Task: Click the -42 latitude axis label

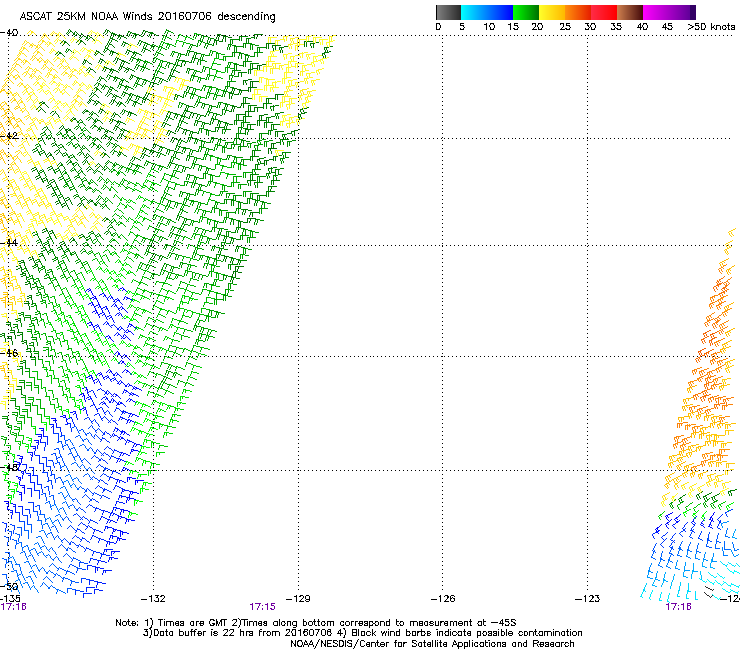Action: 9,136
